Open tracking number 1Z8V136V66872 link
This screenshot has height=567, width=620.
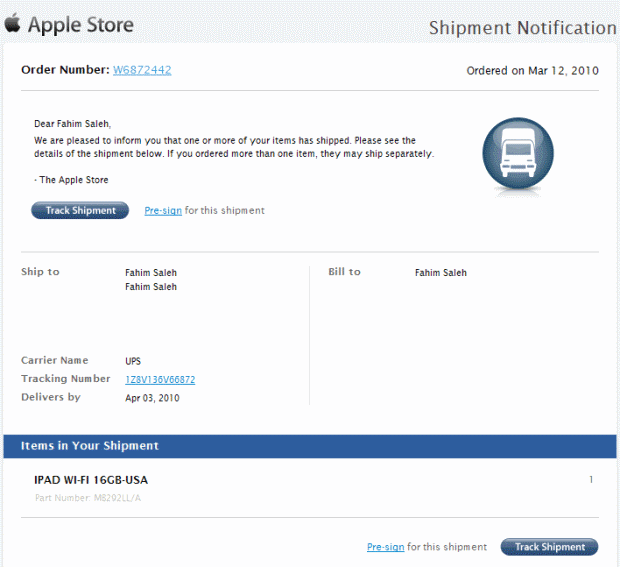pos(160,380)
